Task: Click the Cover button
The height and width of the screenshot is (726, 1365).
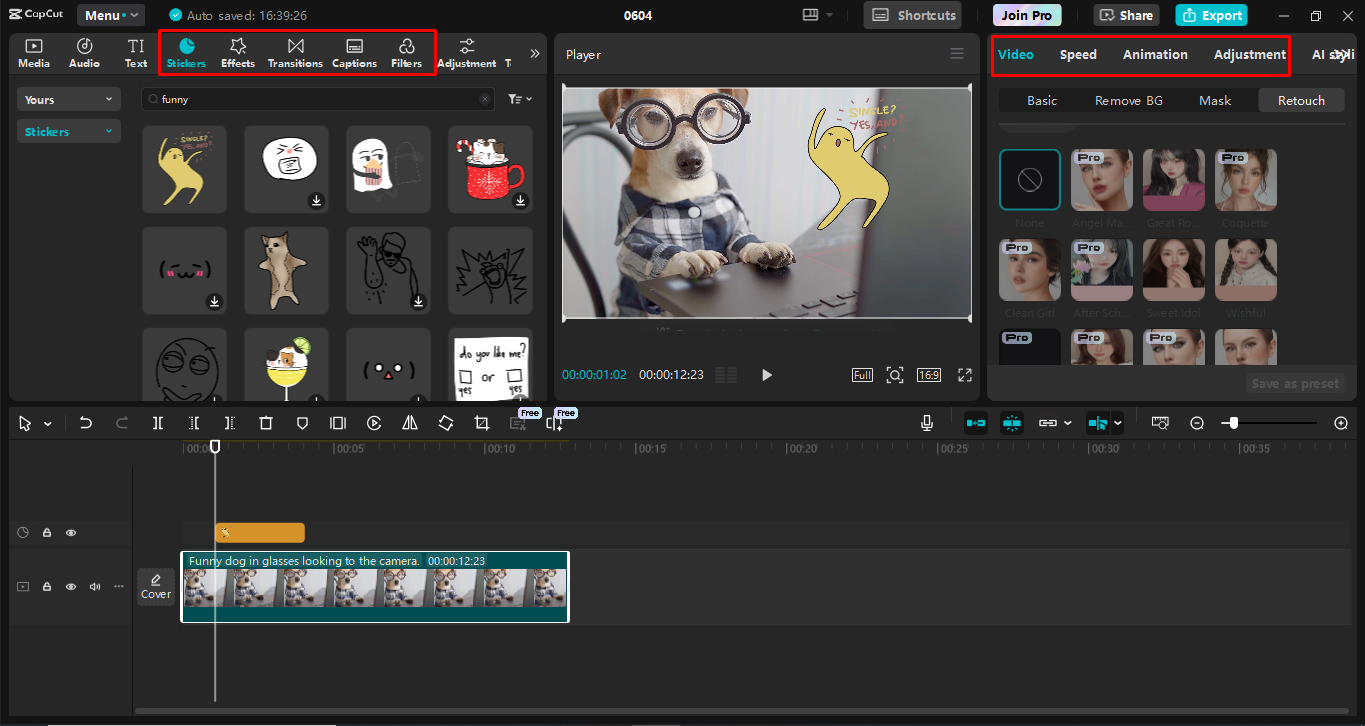Action: [x=156, y=587]
